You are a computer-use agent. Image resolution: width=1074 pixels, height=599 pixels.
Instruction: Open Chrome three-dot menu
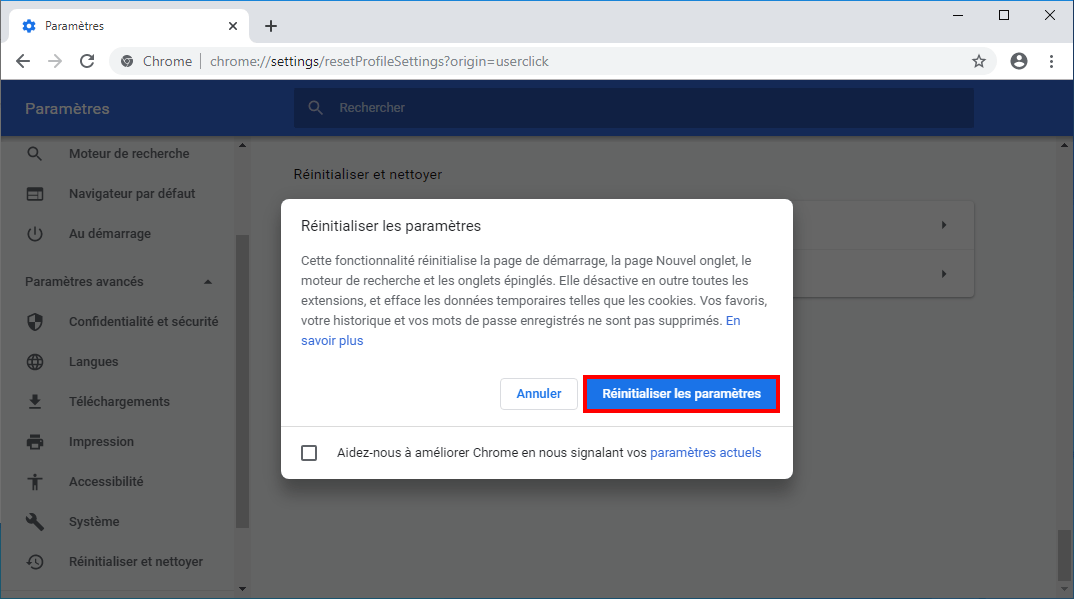[1051, 61]
